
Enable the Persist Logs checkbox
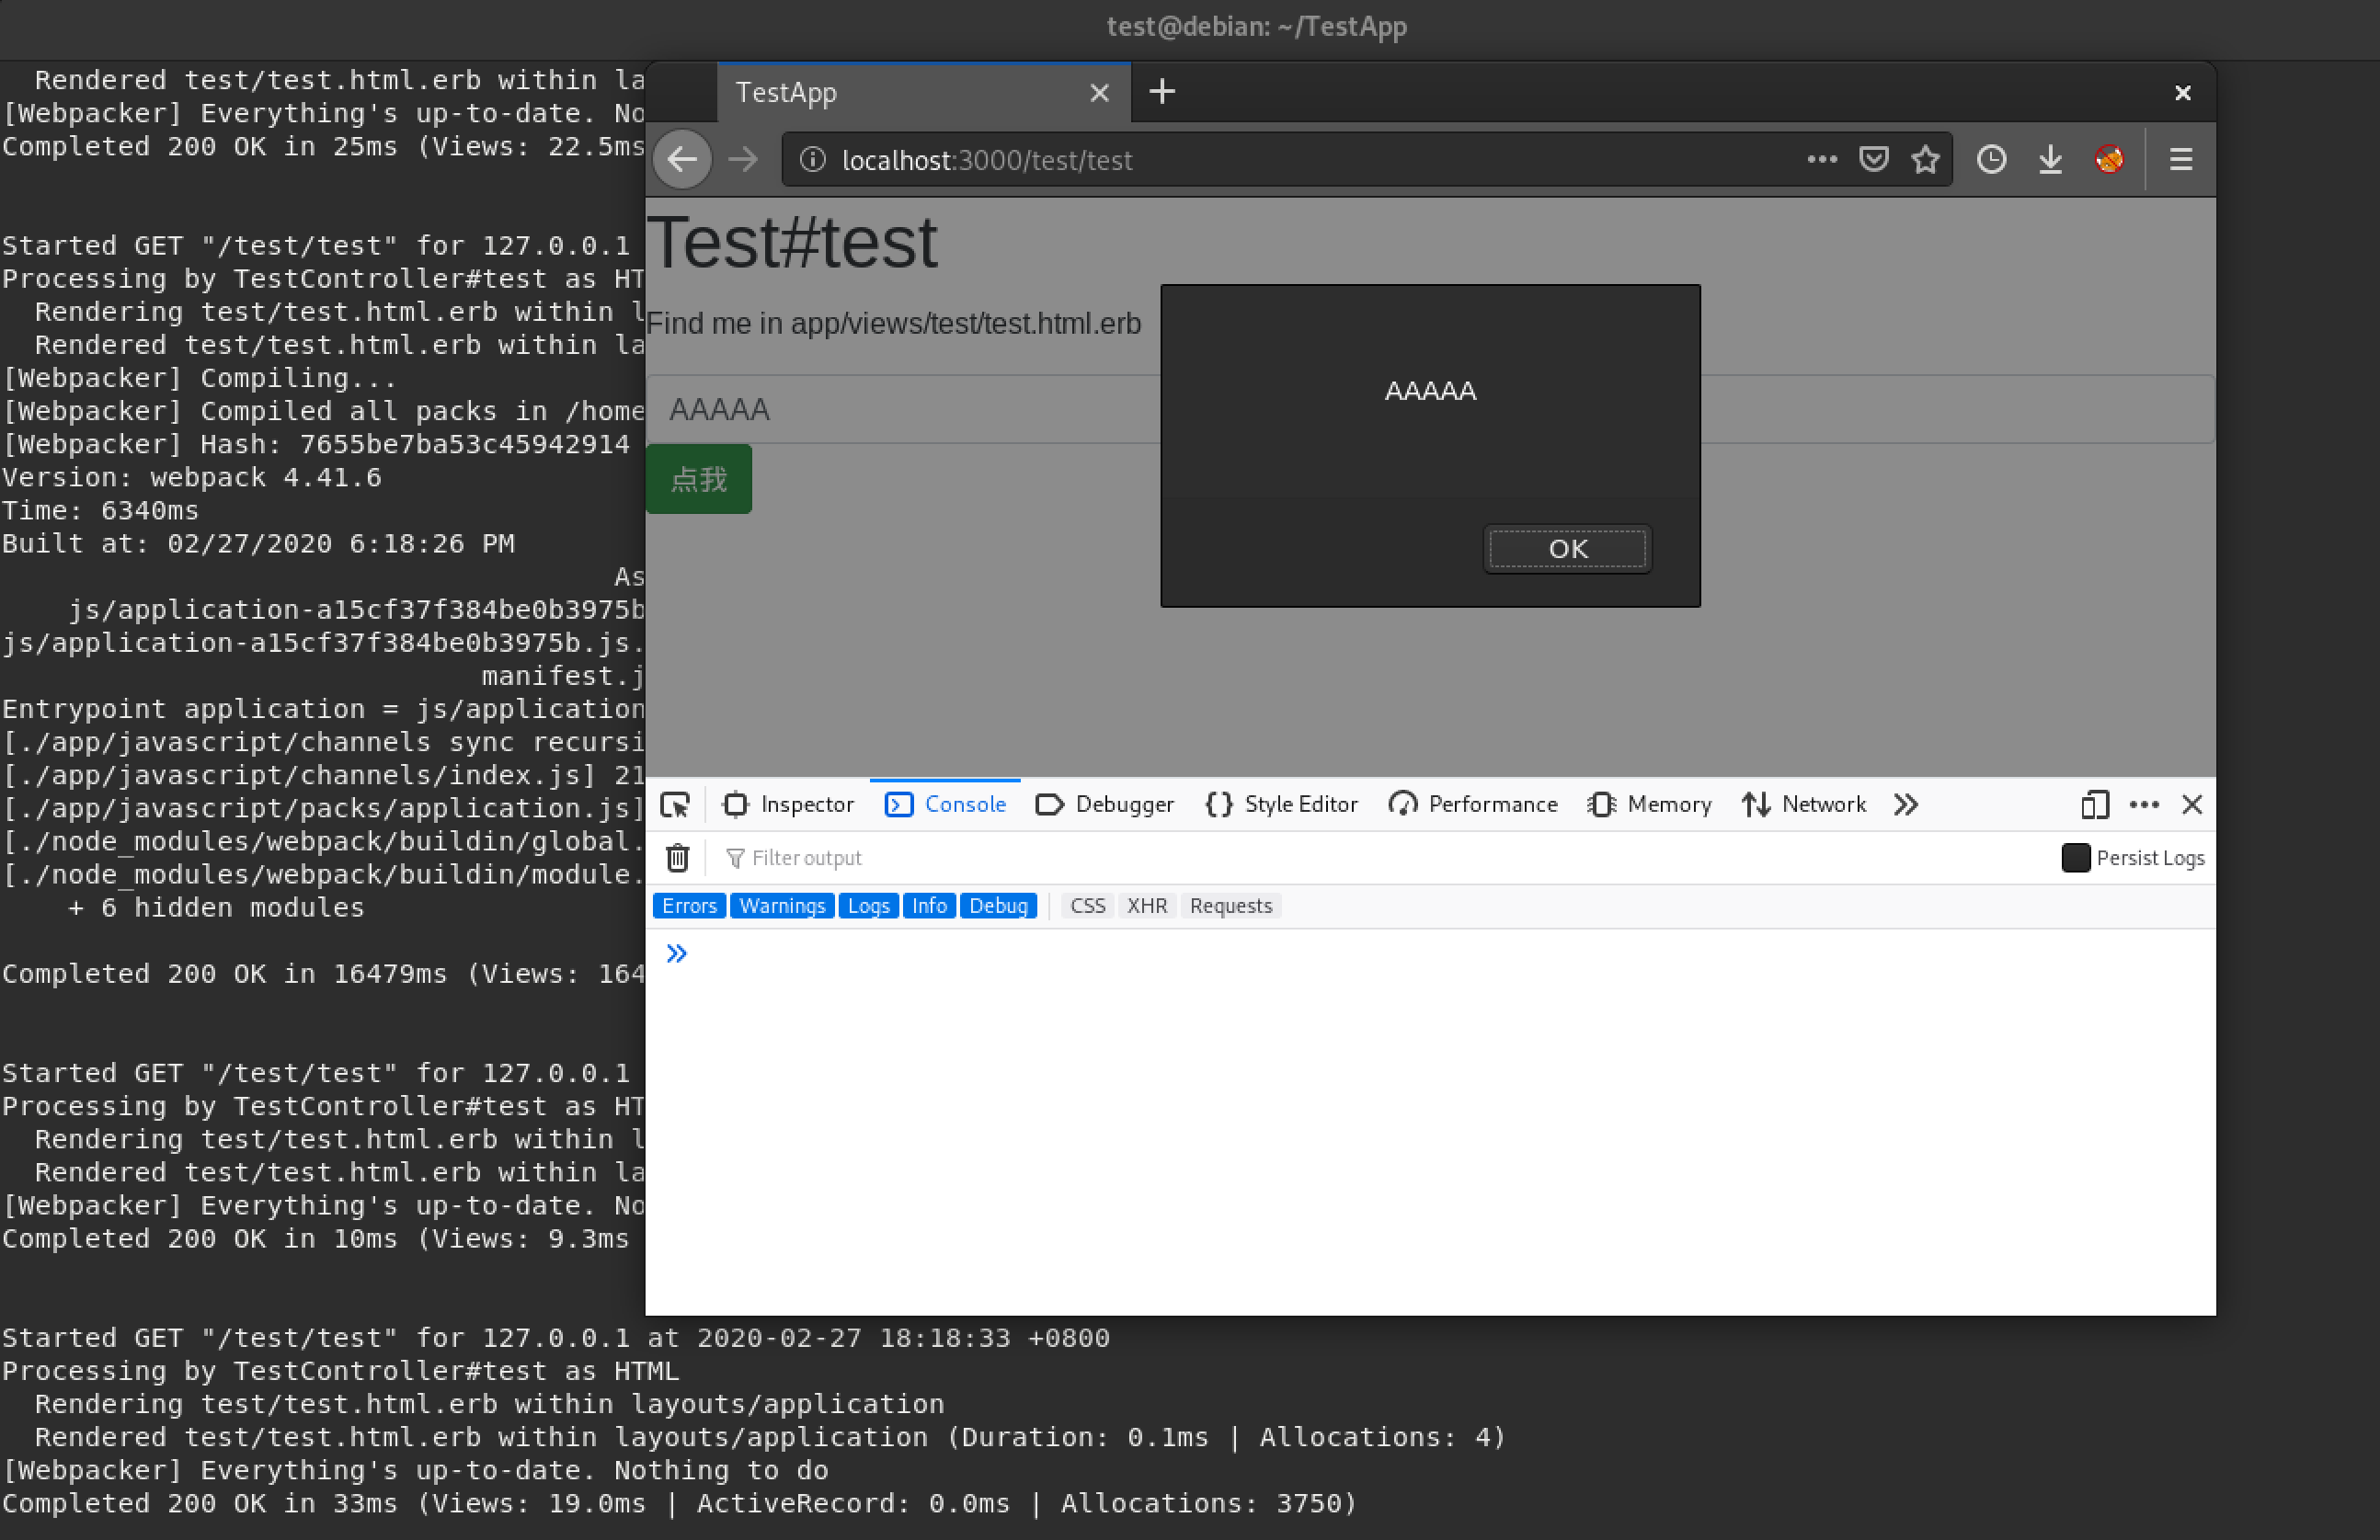click(2075, 858)
